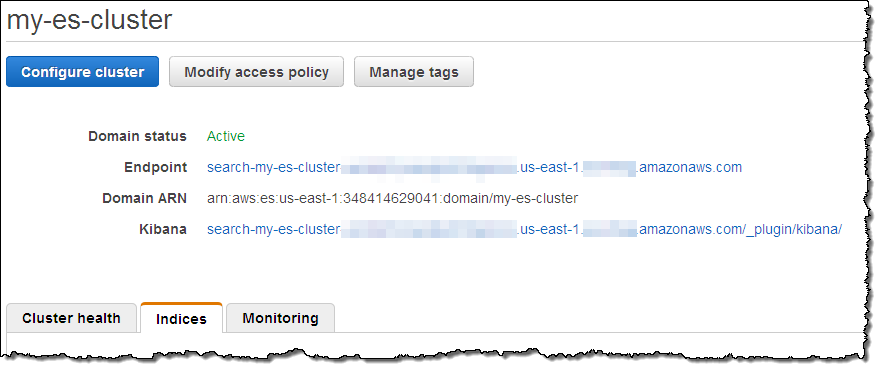Viewport: 881px width, 369px height.
Task: Click the Configure cluster button
Action: click(x=83, y=72)
